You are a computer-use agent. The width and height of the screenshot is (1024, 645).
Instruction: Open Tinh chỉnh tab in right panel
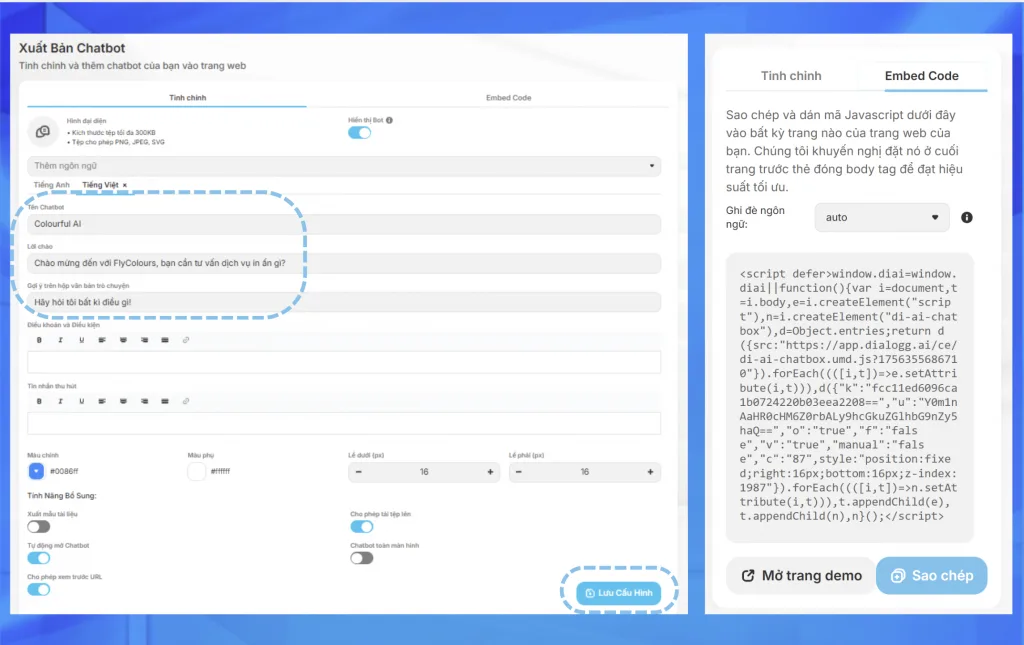(791, 76)
